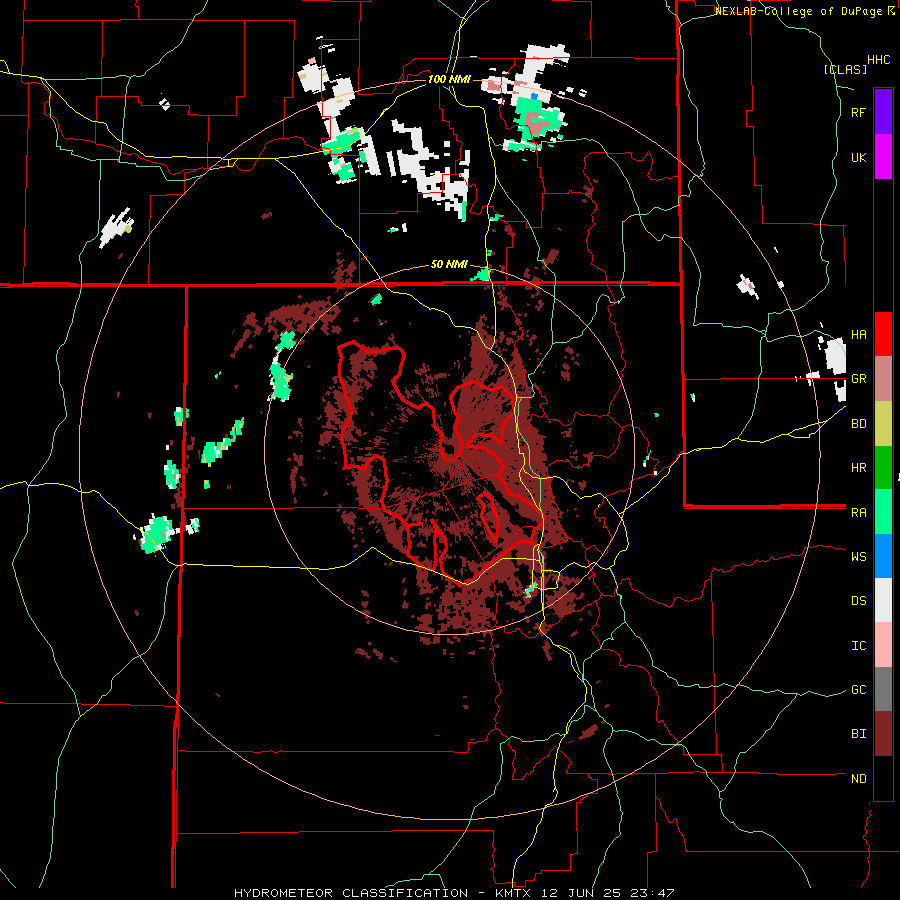Select the brown BI legend swatch
The height and width of the screenshot is (900, 900).
(883, 734)
